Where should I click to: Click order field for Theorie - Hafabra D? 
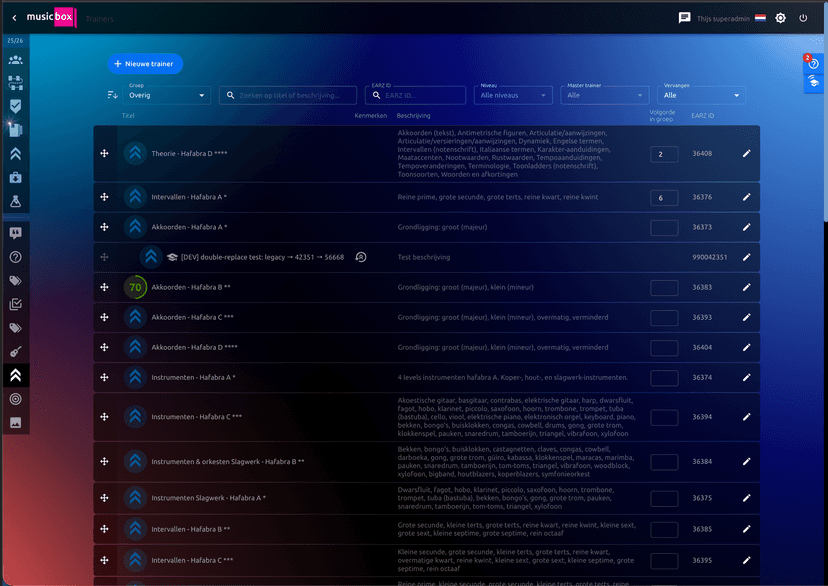[x=664, y=154]
